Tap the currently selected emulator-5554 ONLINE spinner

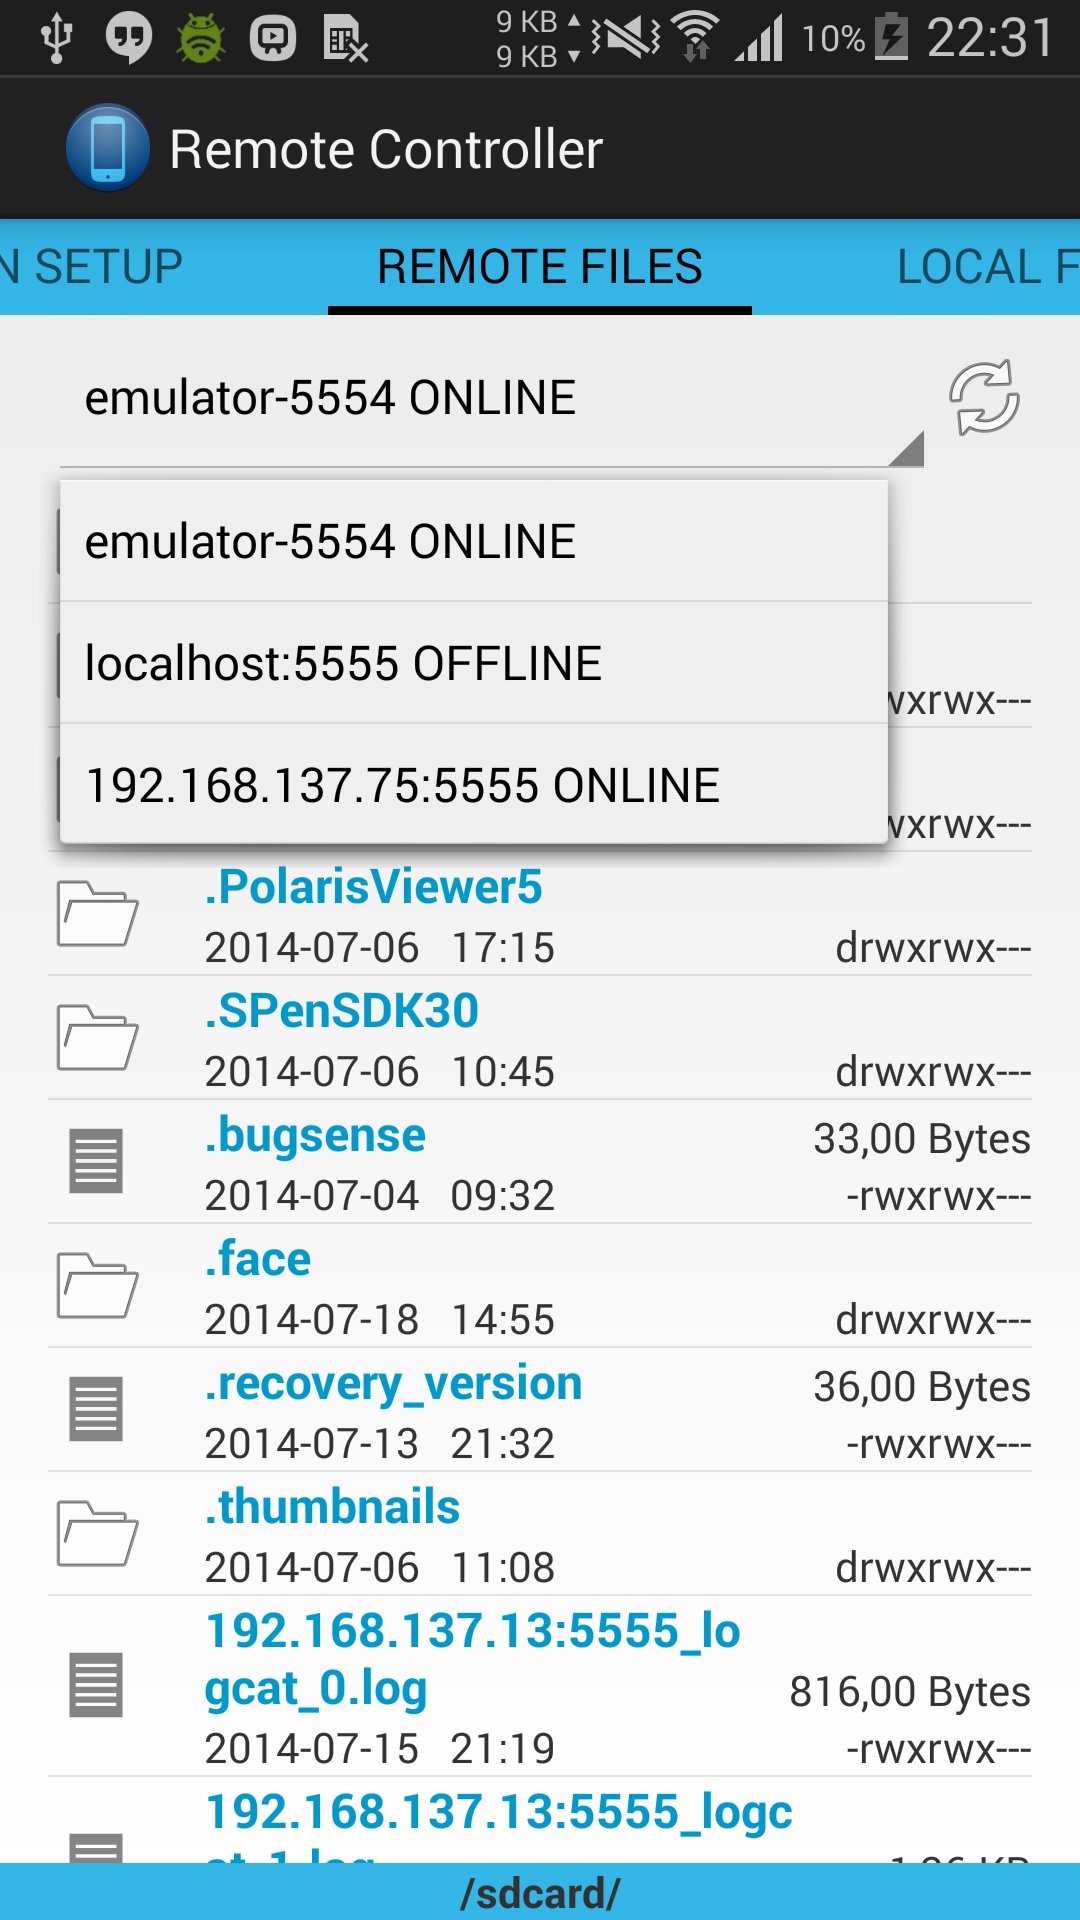pos(492,398)
